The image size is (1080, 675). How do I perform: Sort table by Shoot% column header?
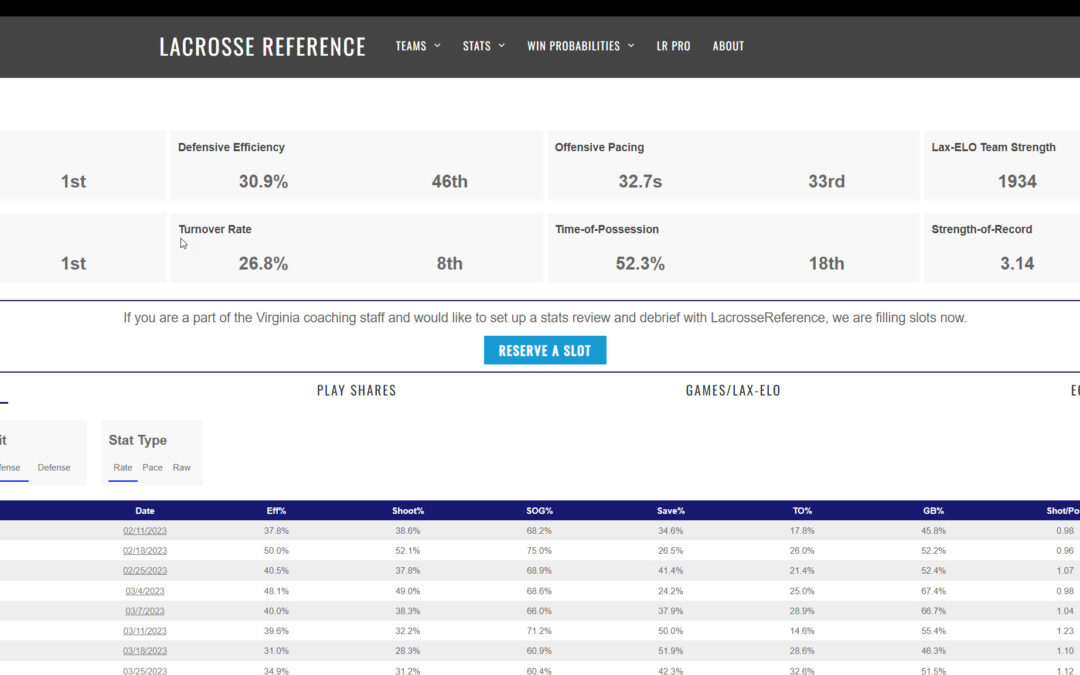(408, 511)
